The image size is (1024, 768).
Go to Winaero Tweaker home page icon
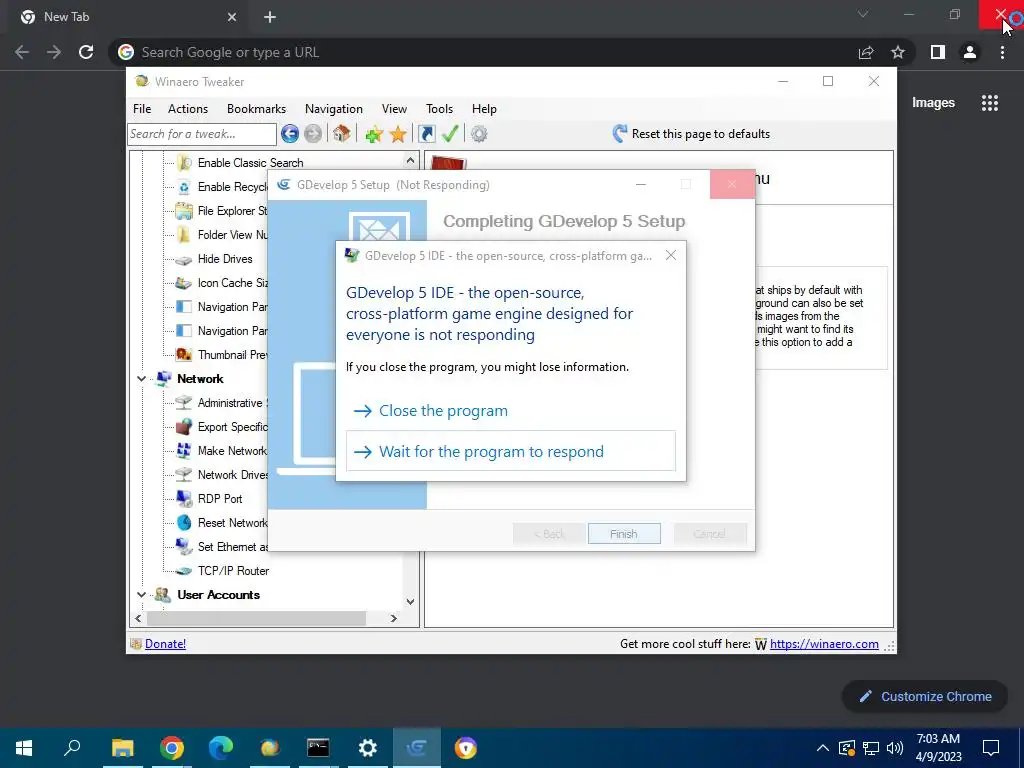pyautogui.click(x=342, y=134)
